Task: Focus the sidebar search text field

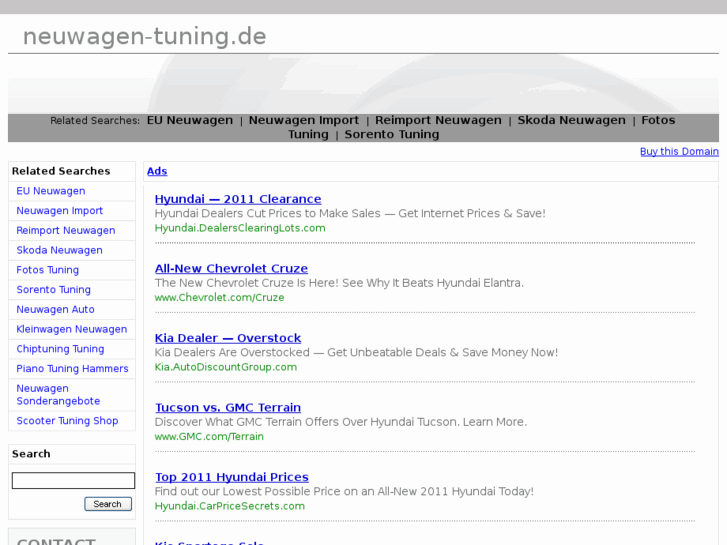Action: tap(73, 481)
